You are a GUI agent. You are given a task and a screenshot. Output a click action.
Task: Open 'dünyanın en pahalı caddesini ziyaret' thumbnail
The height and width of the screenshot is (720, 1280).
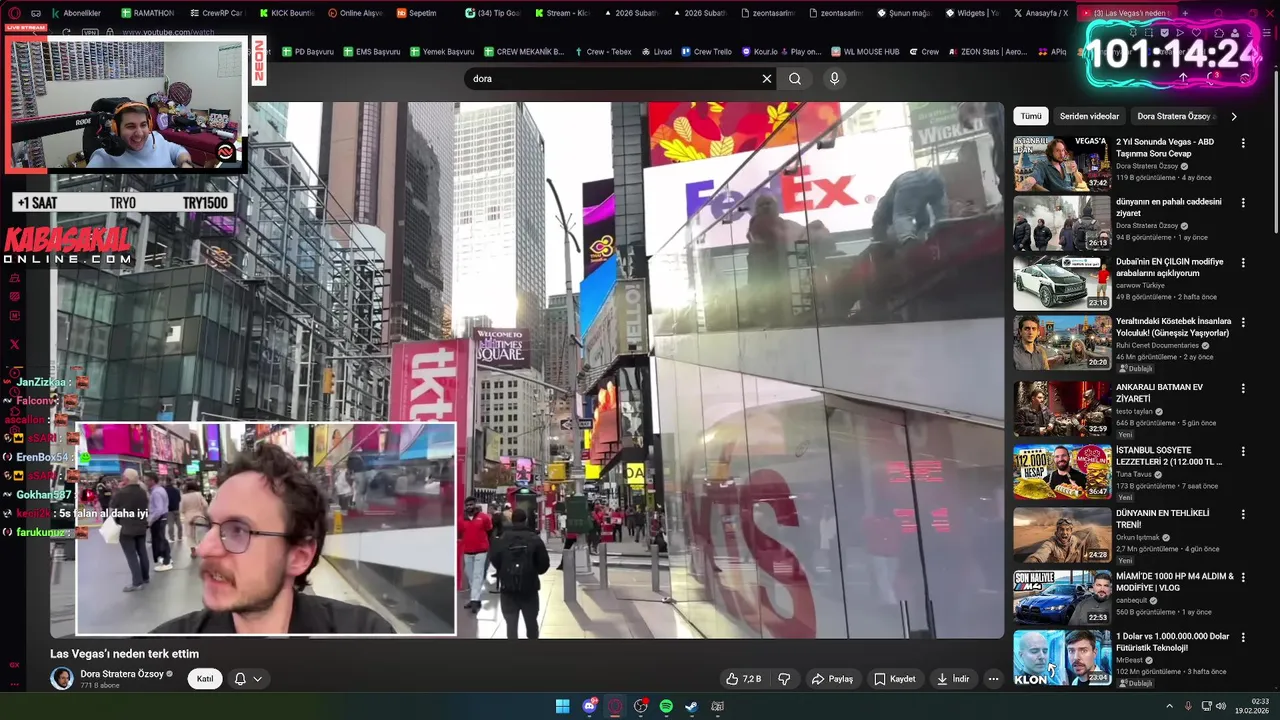pos(1062,223)
